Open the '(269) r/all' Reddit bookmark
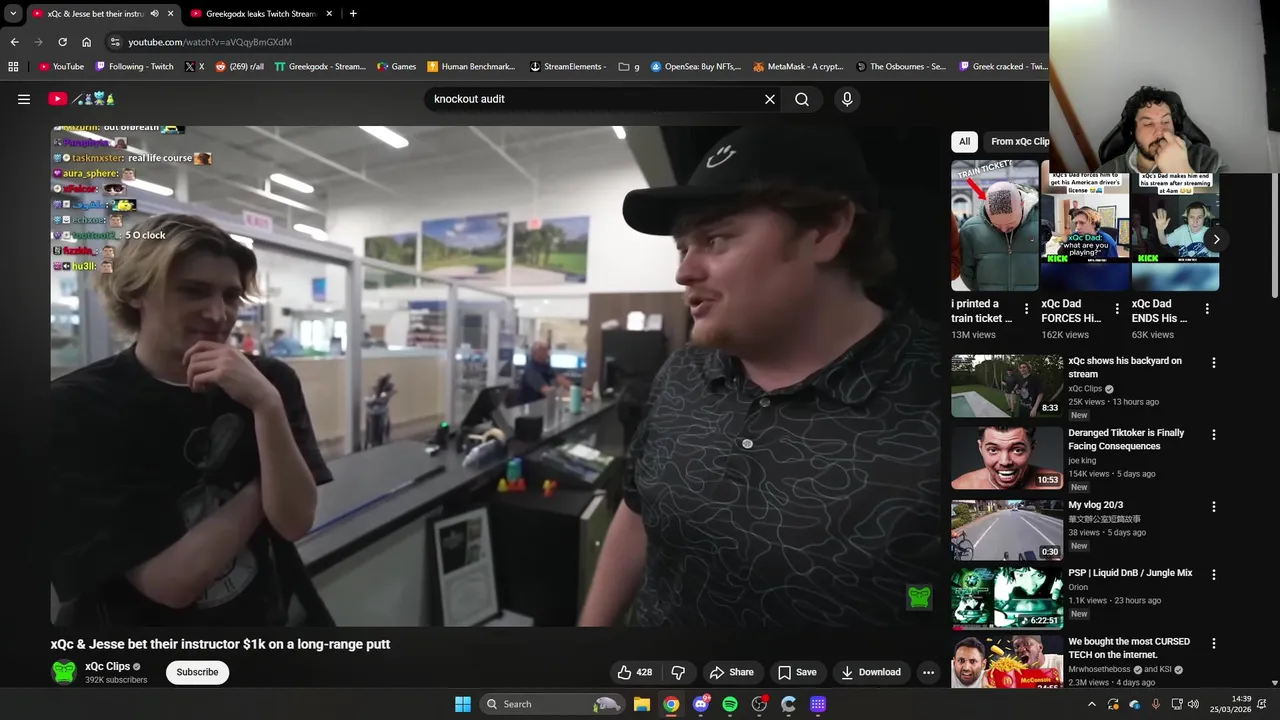The height and width of the screenshot is (720, 1280). [x=240, y=67]
